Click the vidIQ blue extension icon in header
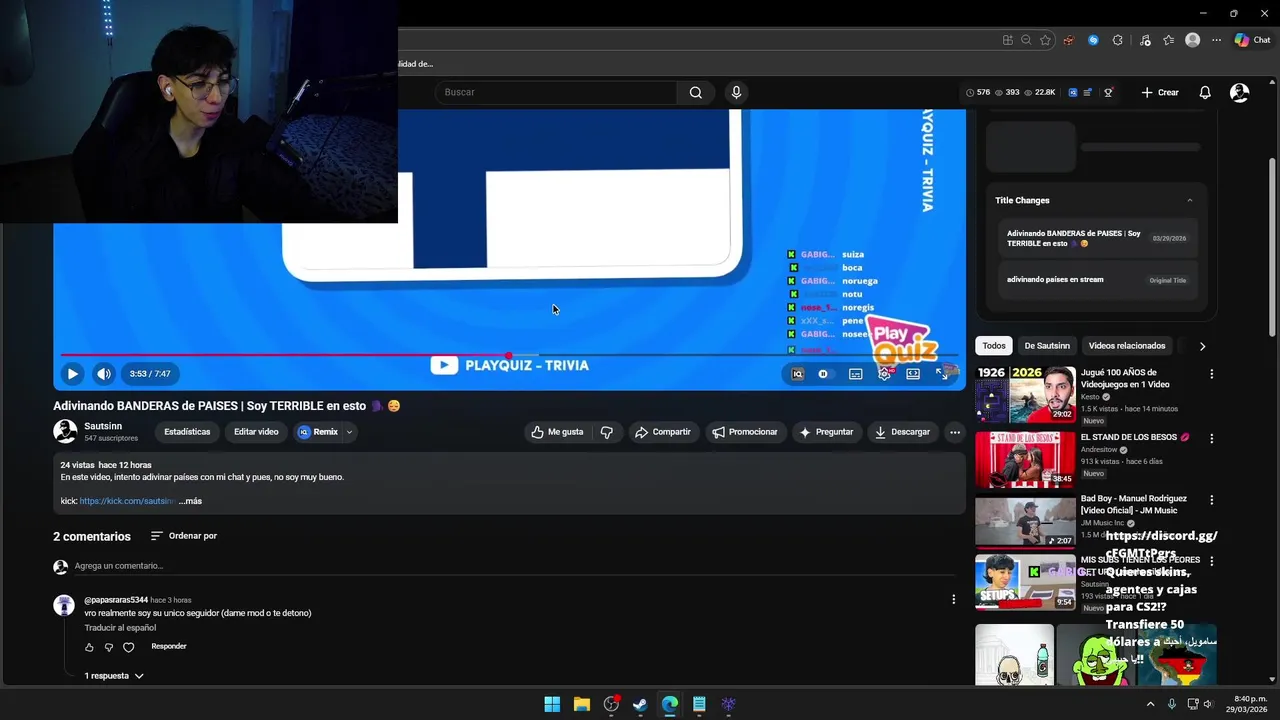The image size is (1280, 720). 1073,92
